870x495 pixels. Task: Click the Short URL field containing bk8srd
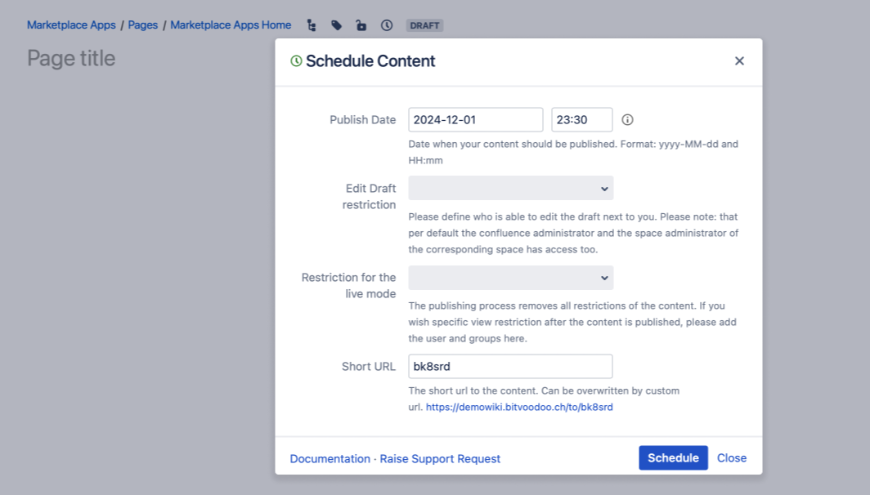(510, 367)
